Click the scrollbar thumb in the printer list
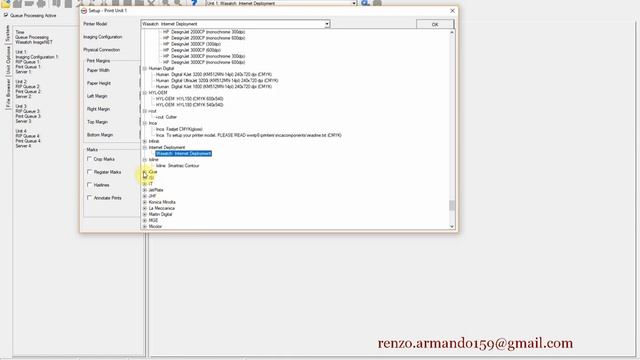Screen dimensions: 640x360 click(x=452, y=205)
